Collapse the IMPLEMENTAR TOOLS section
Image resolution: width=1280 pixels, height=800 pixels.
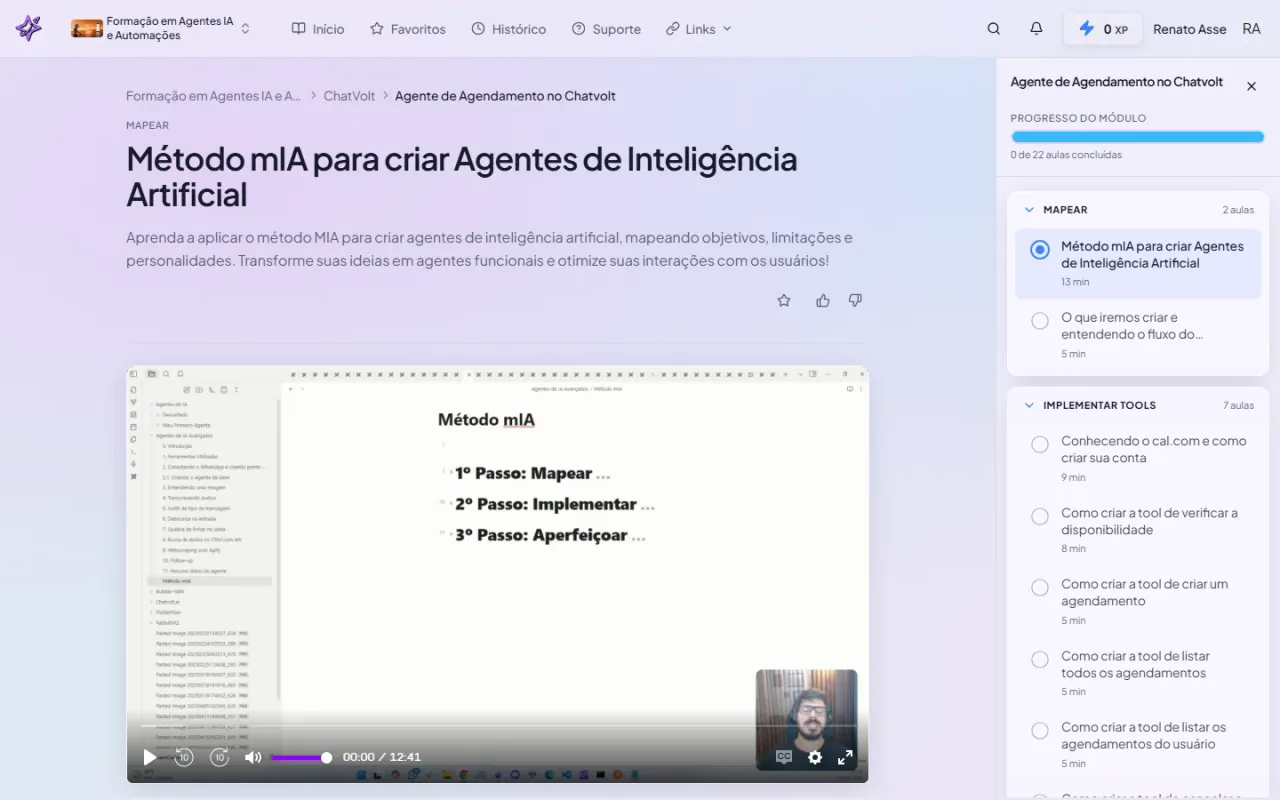[1029, 405]
